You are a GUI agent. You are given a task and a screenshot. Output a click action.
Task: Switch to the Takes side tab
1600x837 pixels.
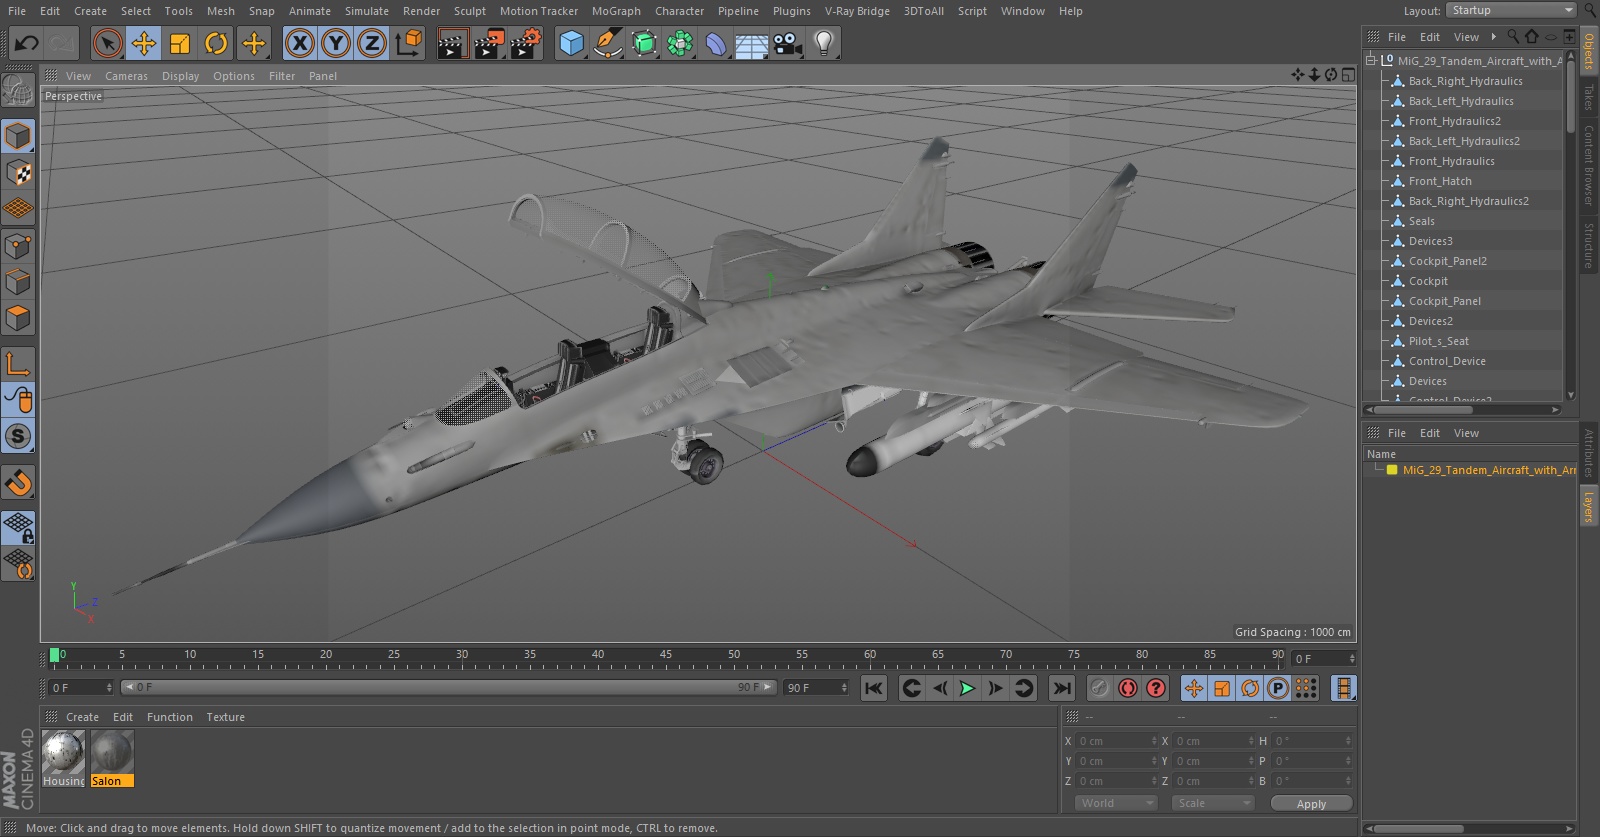(1589, 96)
